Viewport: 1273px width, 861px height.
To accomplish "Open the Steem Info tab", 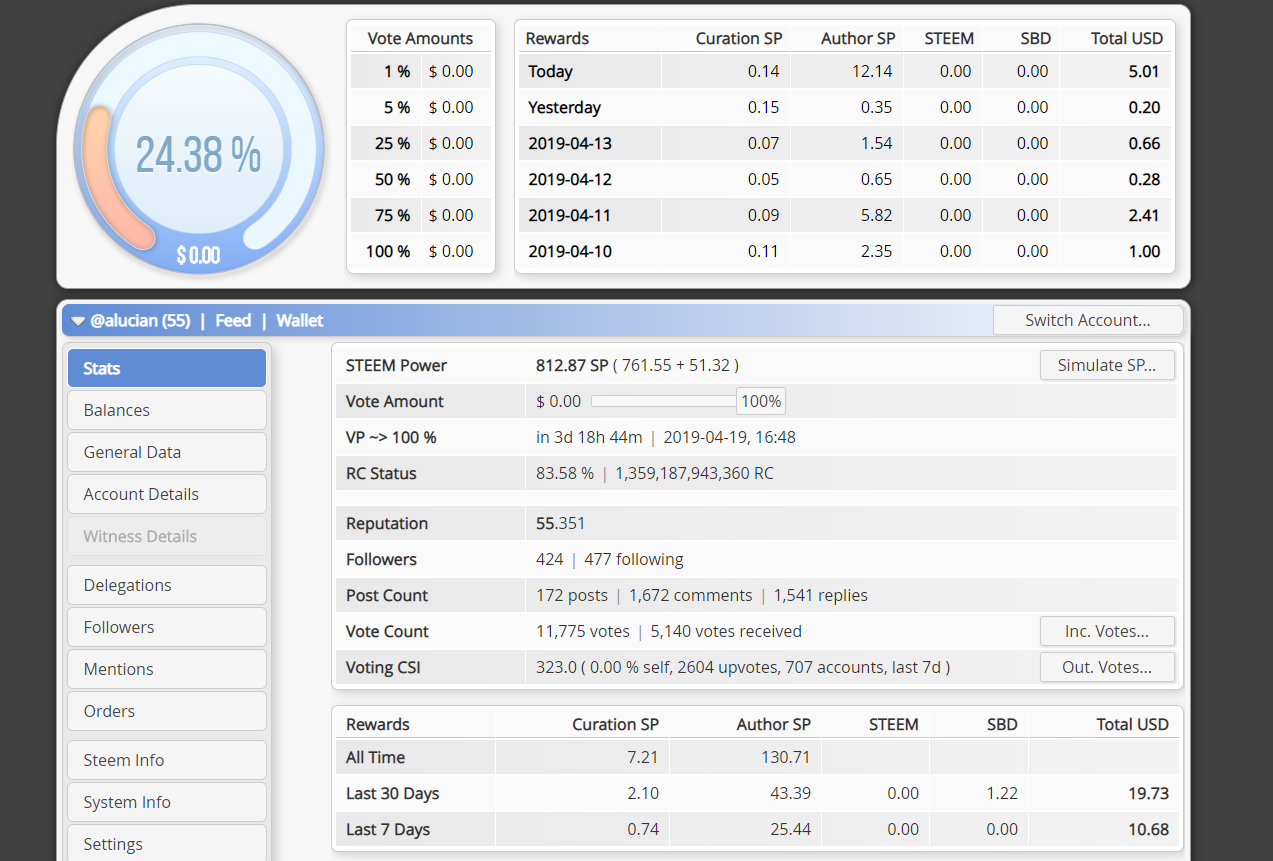I will pos(167,760).
